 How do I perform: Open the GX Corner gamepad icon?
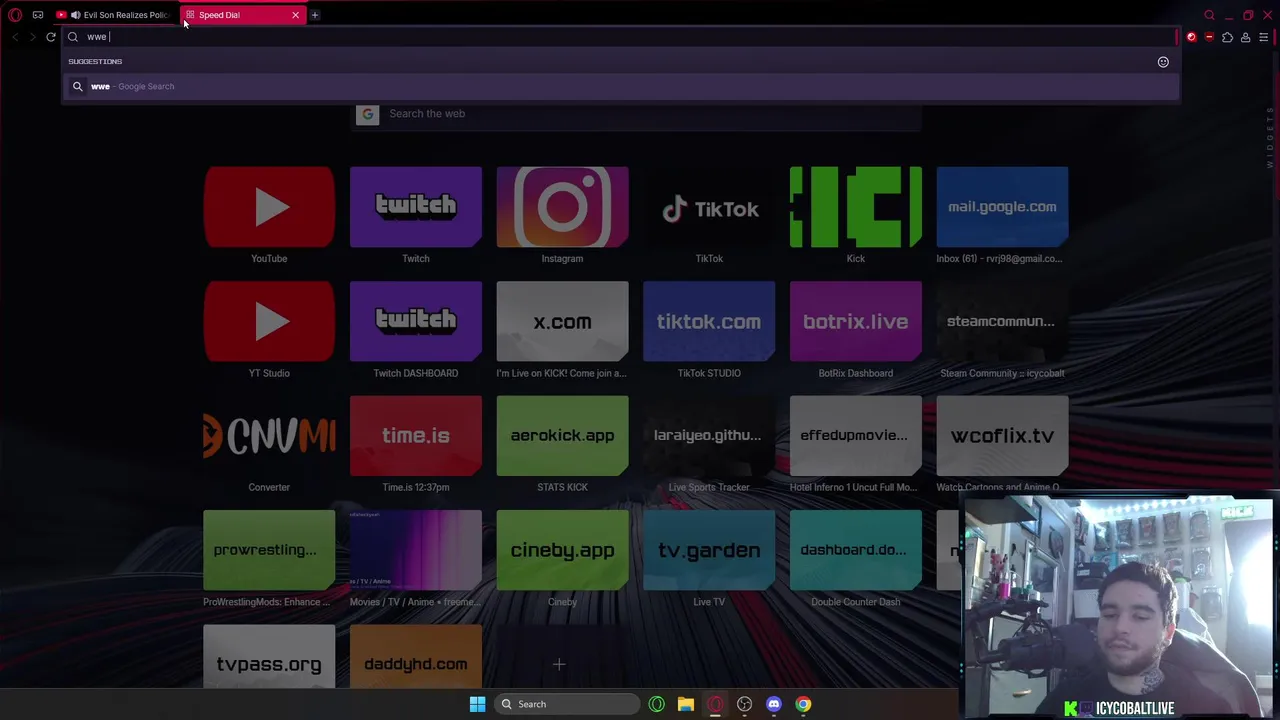coord(38,15)
